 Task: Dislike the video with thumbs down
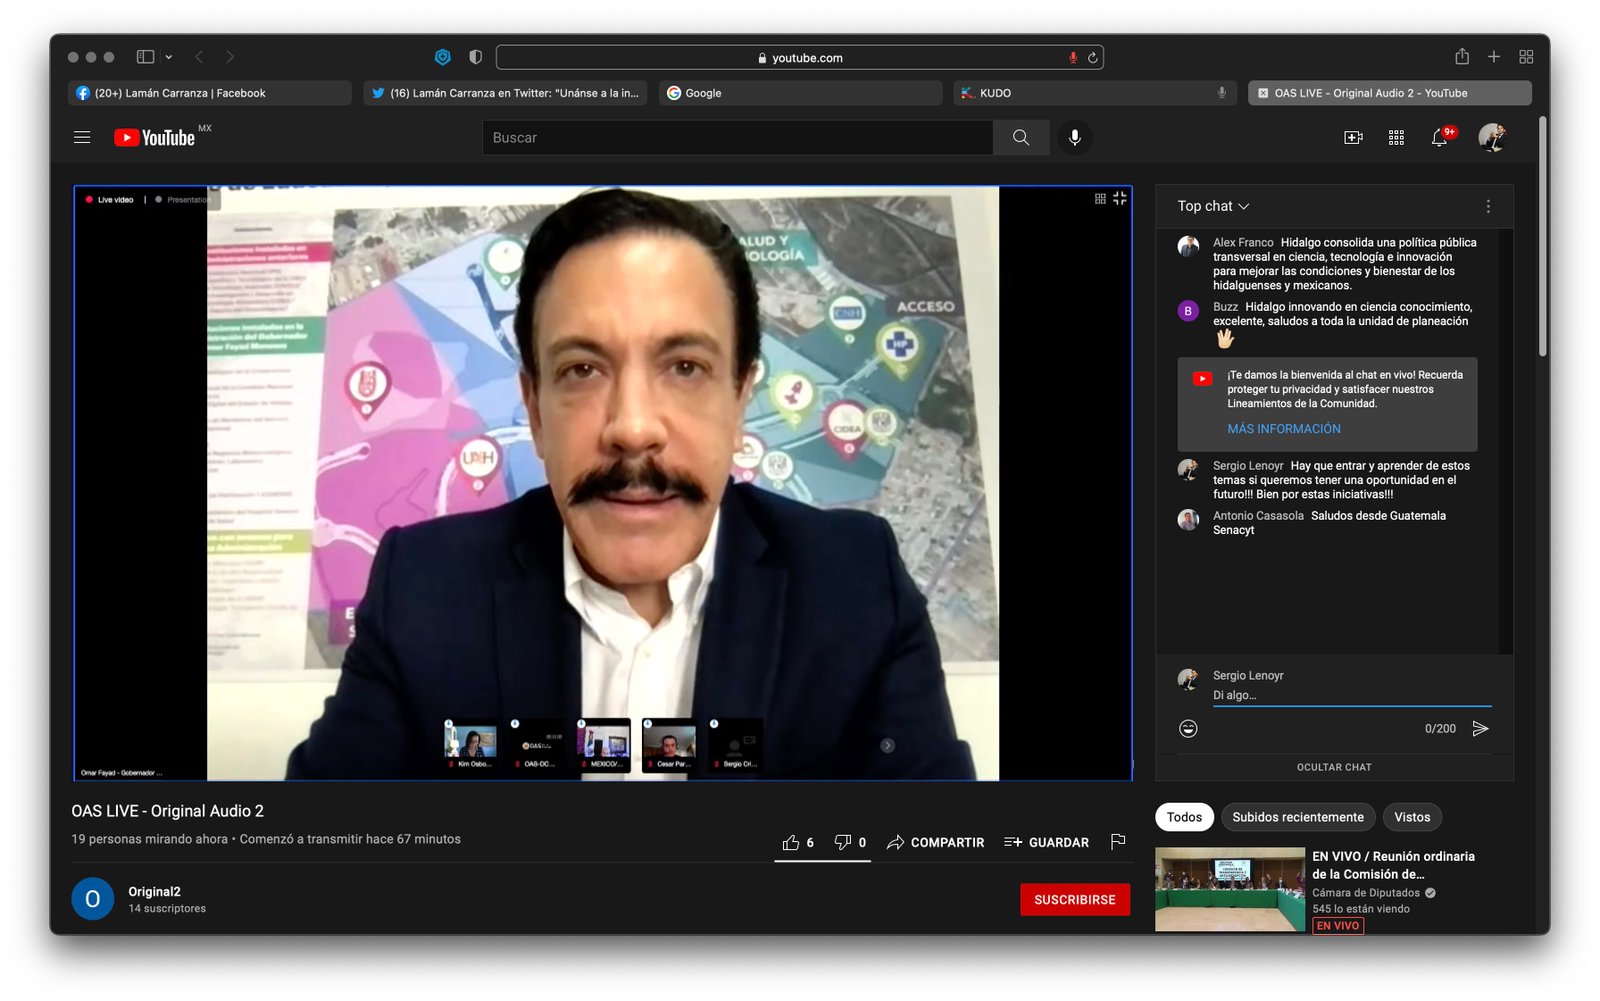pos(843,842)
